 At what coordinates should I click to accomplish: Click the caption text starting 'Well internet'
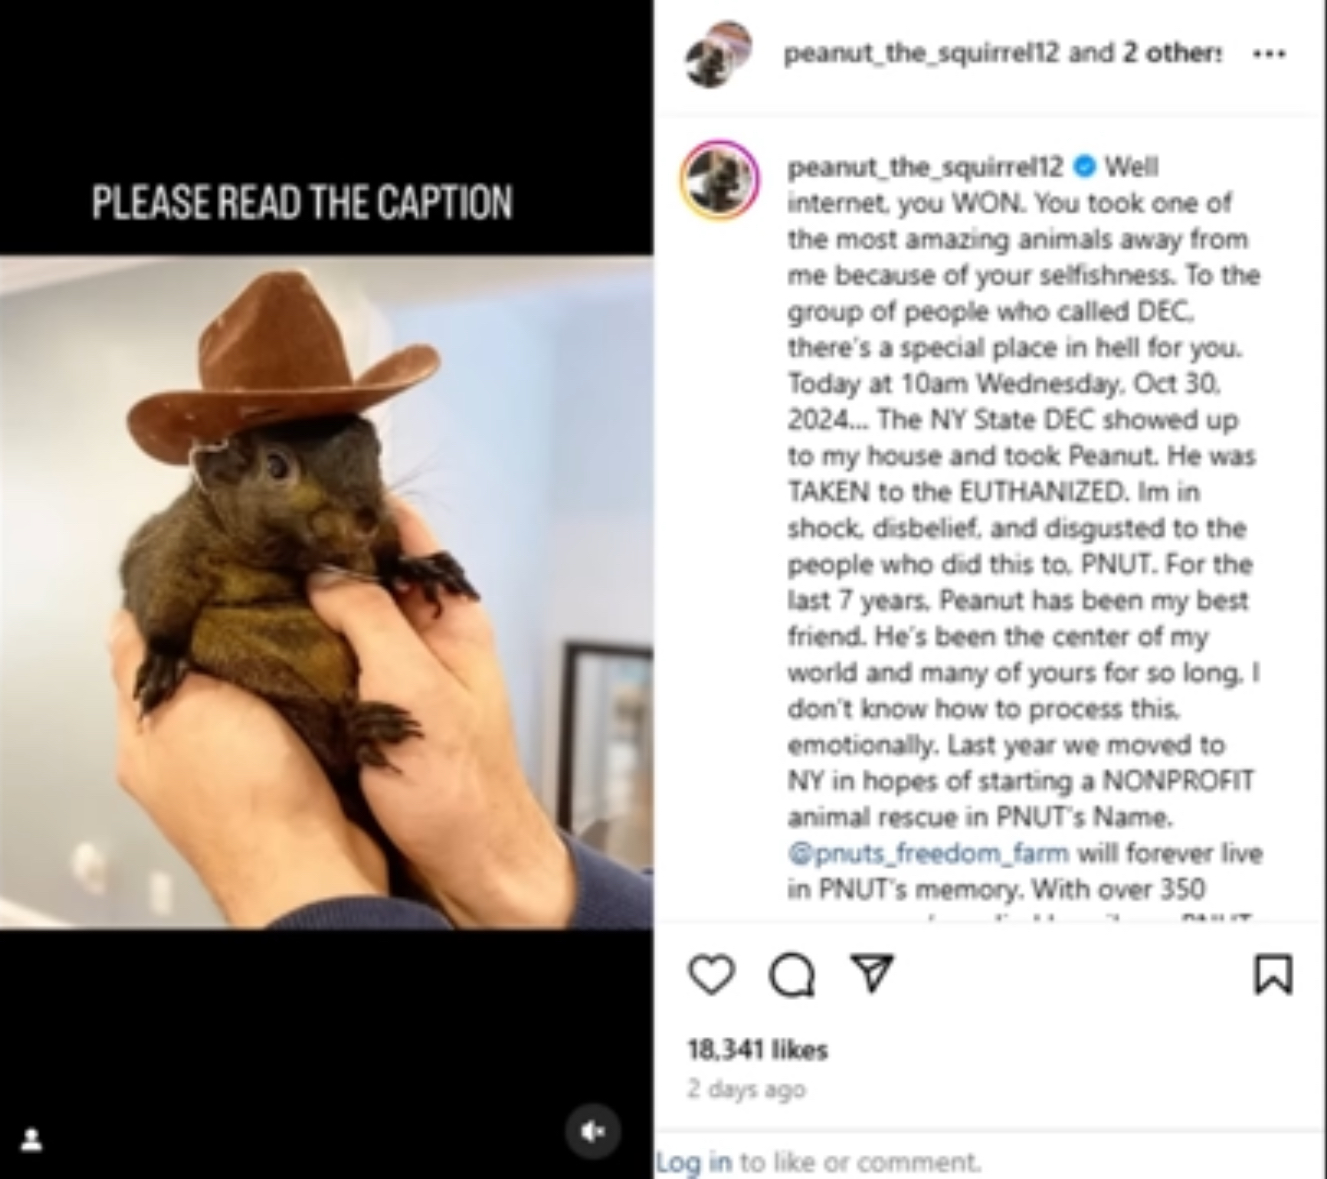coord(1025,530)
